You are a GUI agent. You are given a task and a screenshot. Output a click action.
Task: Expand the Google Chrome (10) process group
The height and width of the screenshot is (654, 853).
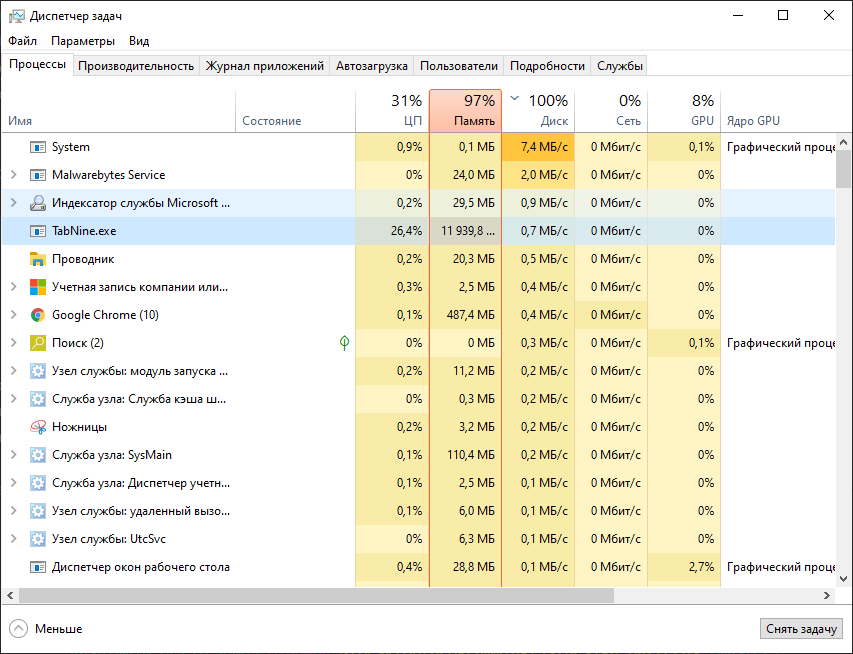tap(14, 314)
